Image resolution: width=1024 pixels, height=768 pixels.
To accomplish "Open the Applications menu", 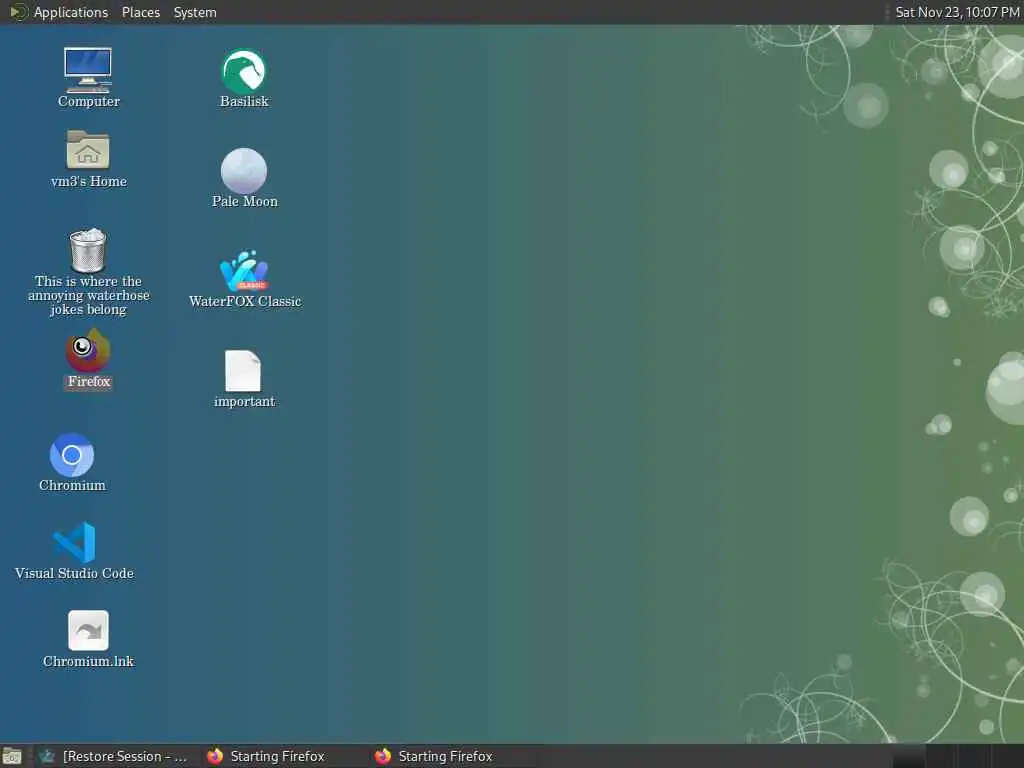I will pyautogui.click(x=71, y=12).
